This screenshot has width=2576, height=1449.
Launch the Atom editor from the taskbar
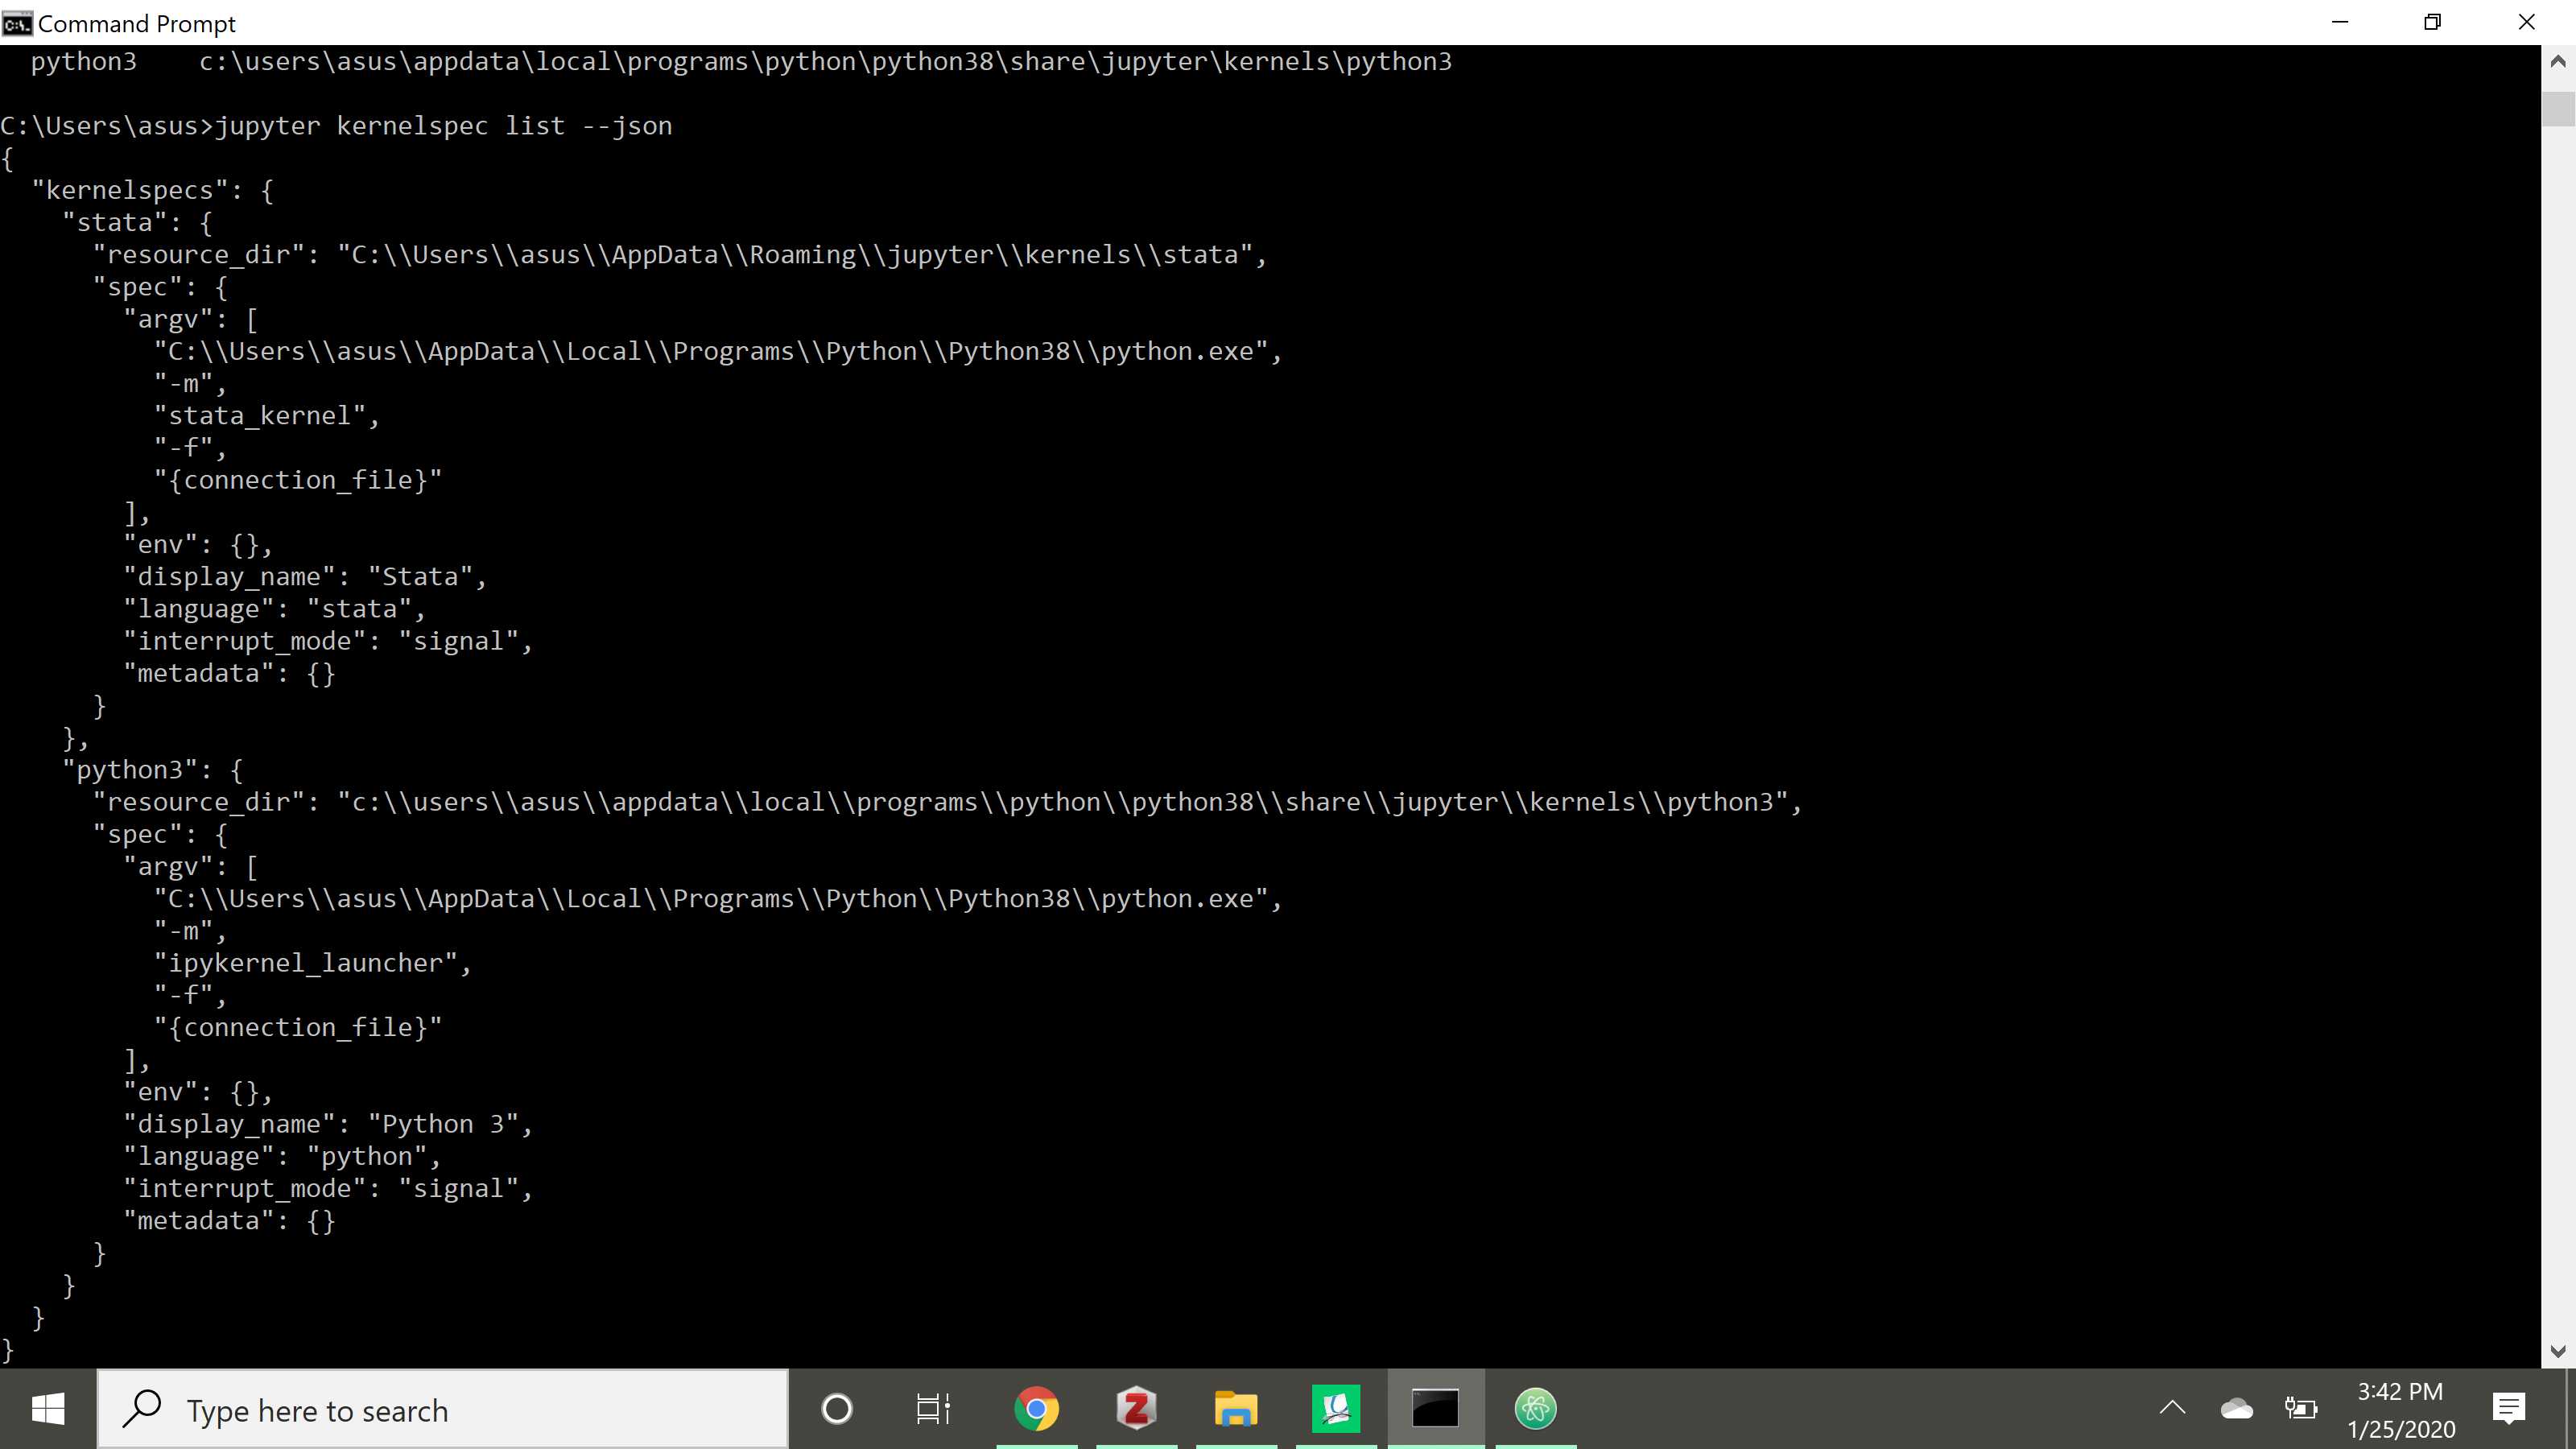(1536, 1410)
